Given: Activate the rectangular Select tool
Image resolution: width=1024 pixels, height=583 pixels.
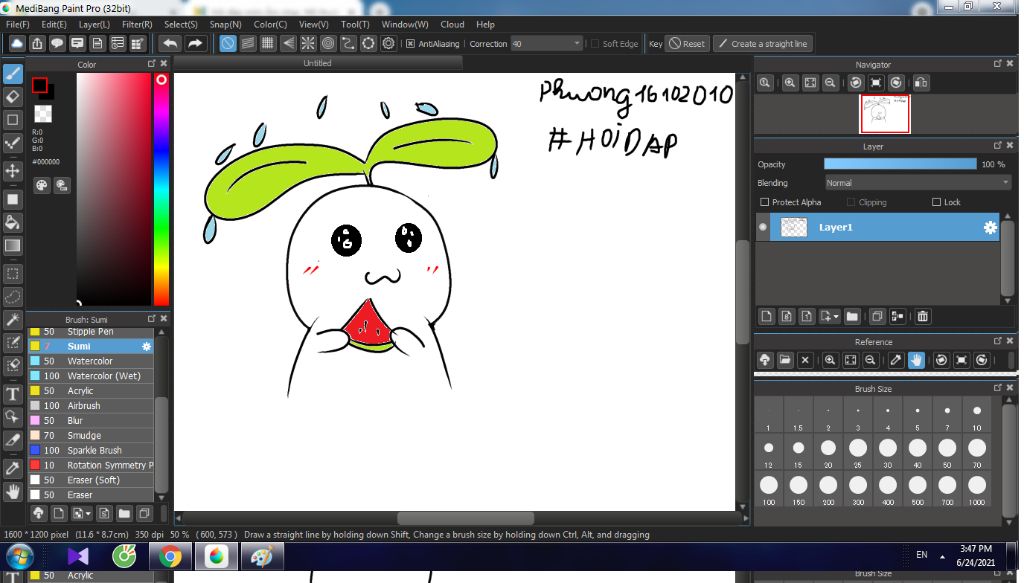Looking at the screenshot, I should coord(12,274).
